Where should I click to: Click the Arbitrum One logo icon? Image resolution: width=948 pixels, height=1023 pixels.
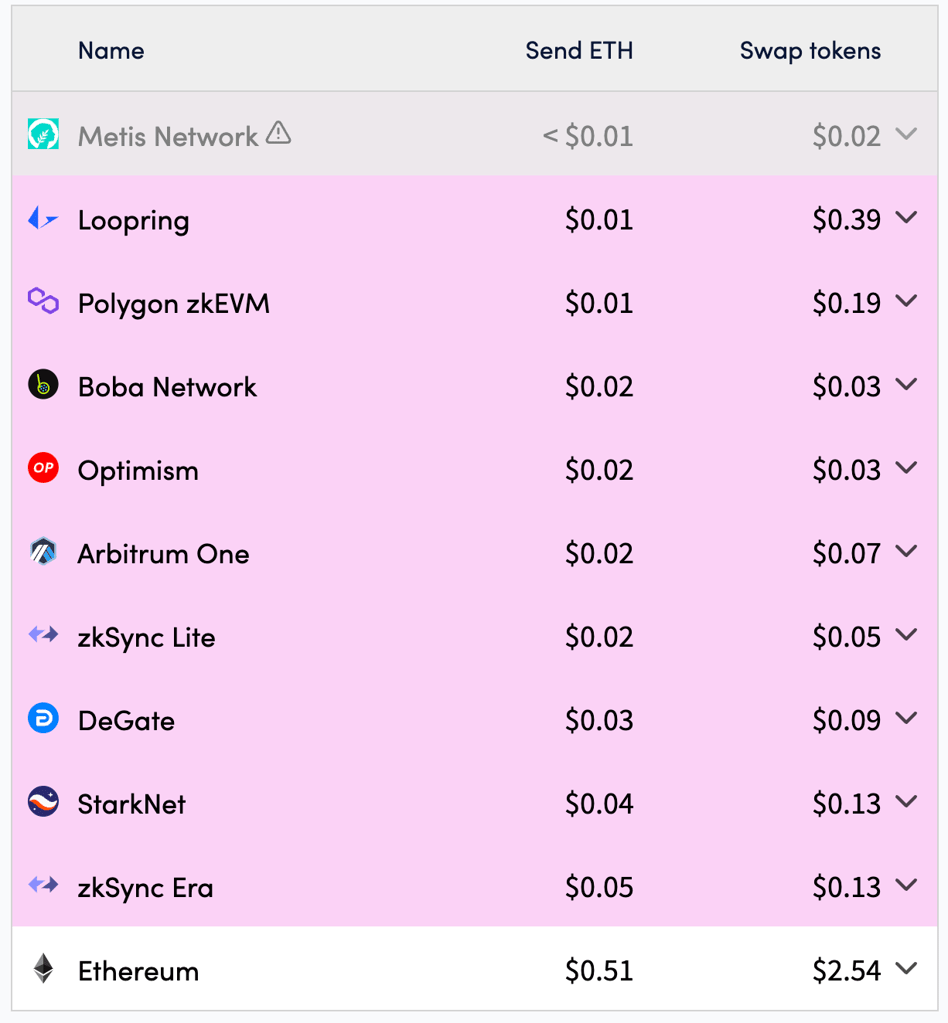(43, 552)
